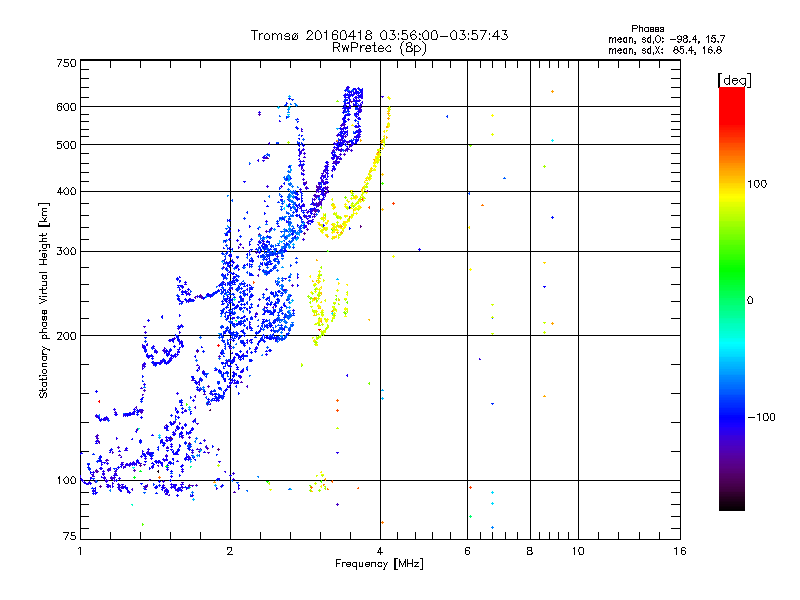Click the colorbar '100' tick label
Screen dimensions: 800x600
(x=757, y=184)
